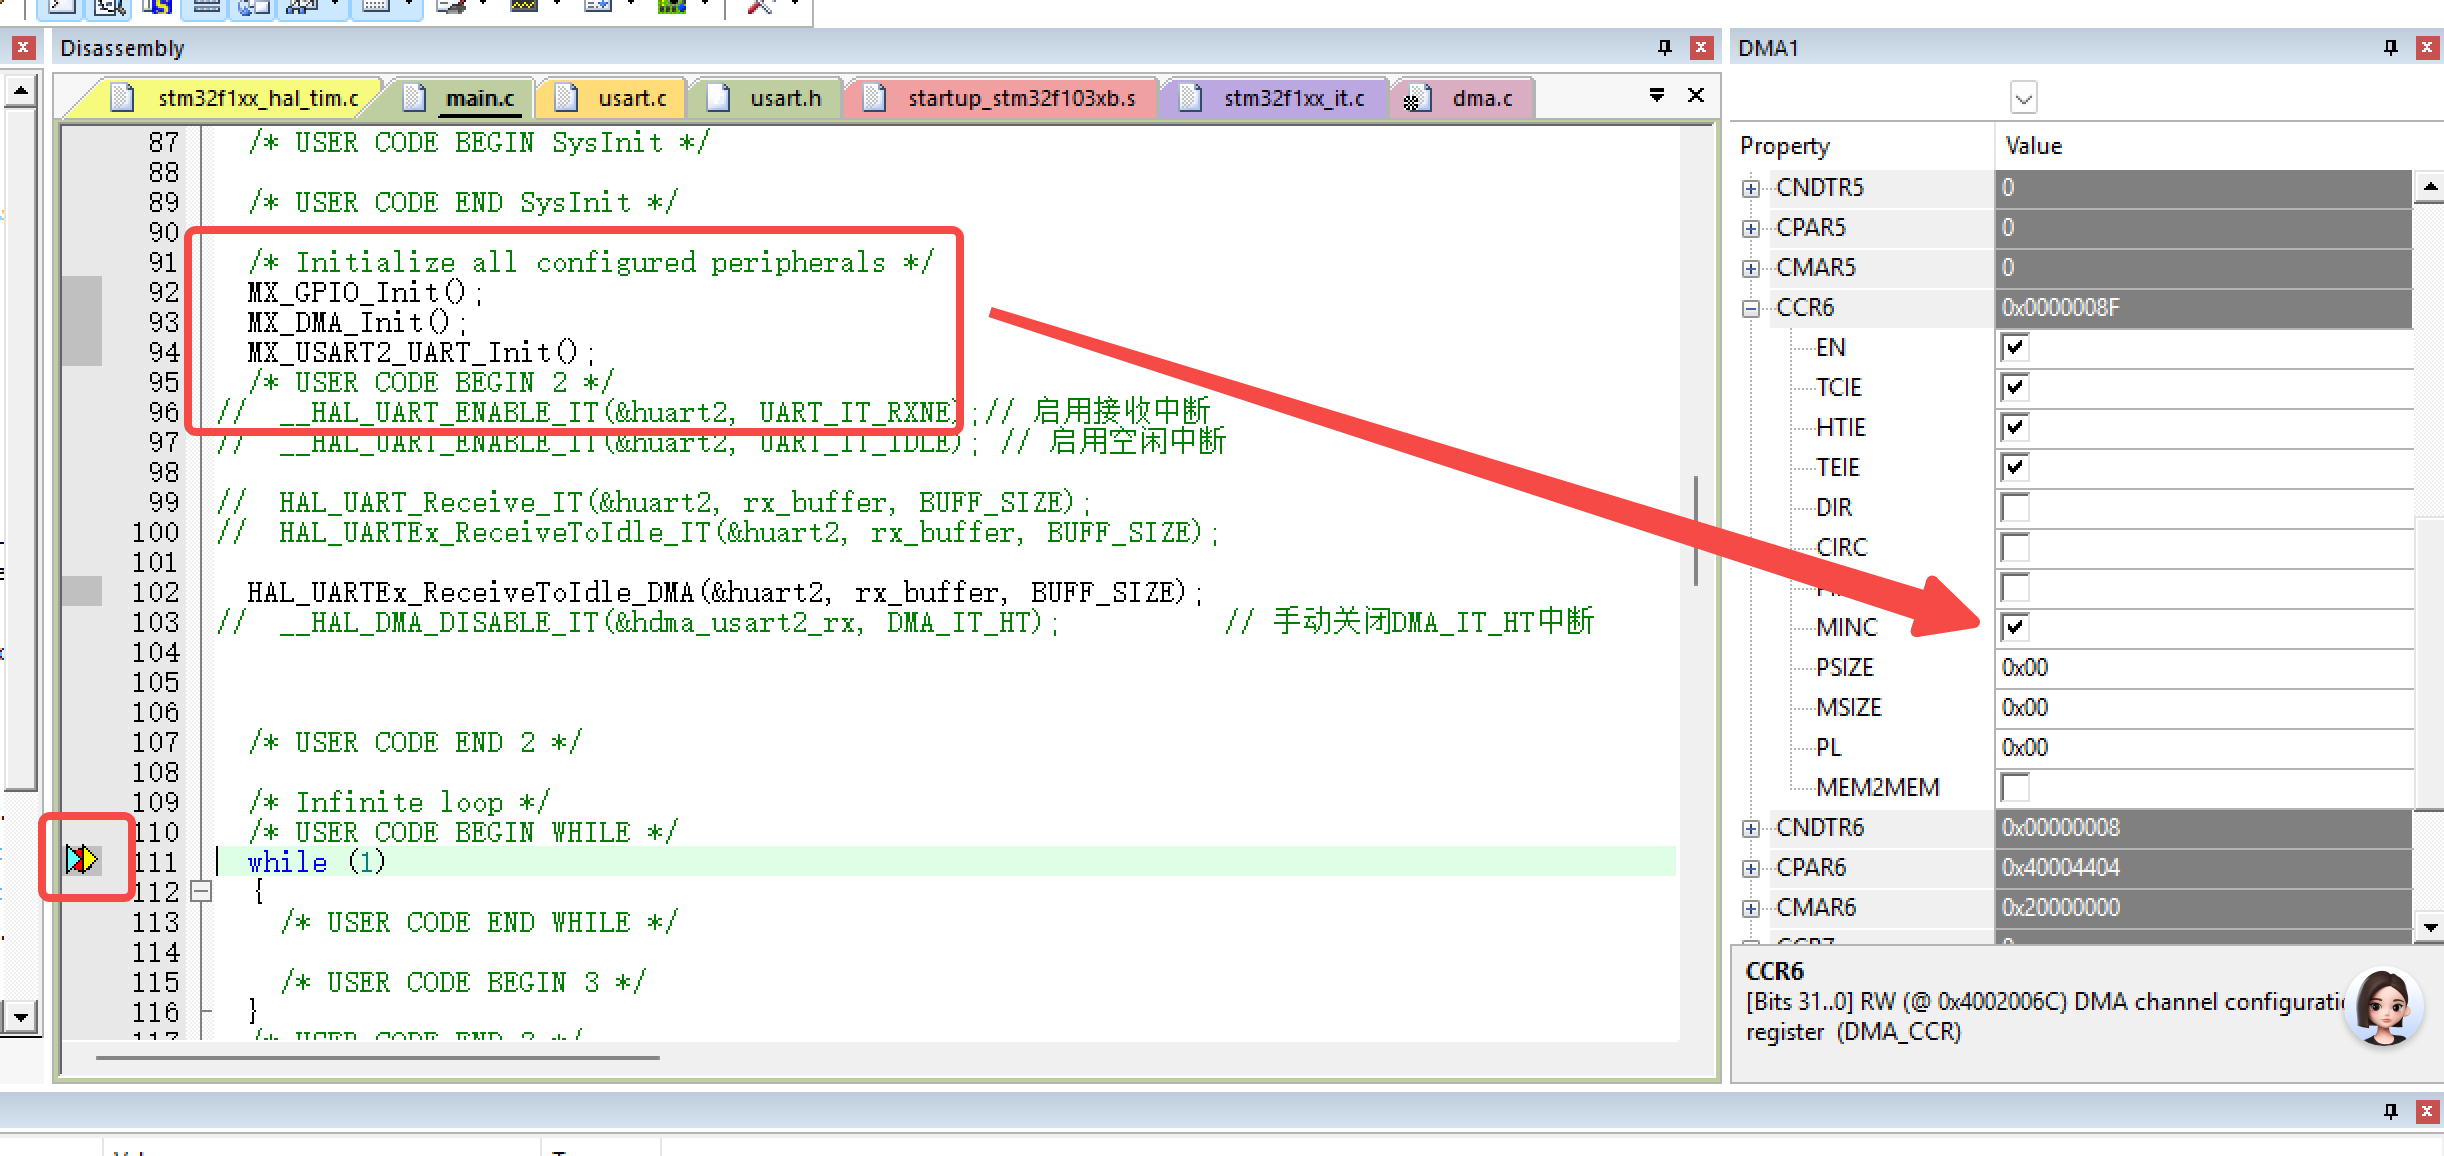Click the program counter arrow at line 111
The image size is (2444, 1156).
click(82, 859)
